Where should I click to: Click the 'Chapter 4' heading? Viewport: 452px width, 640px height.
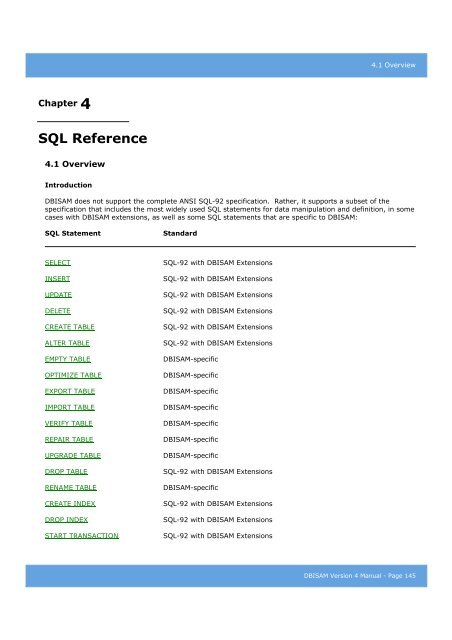[x=64, y=103]
